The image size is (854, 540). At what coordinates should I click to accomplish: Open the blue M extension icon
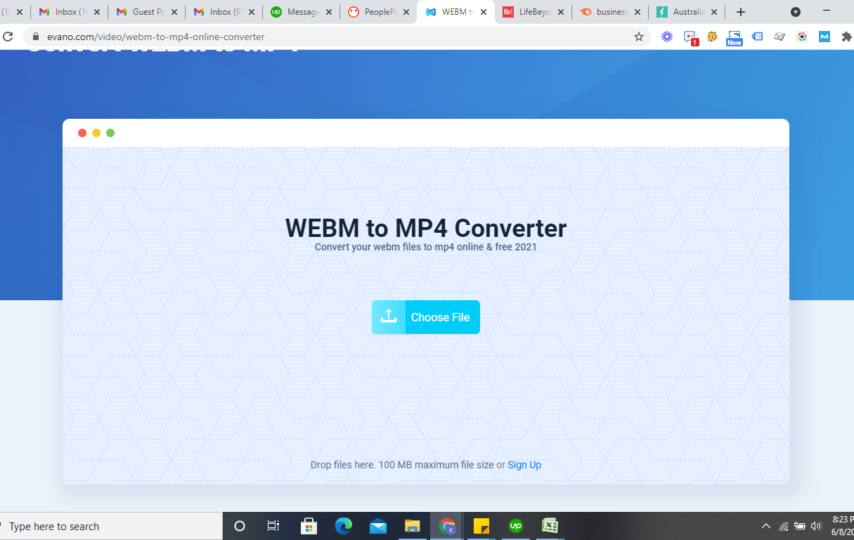coord(824,37)
